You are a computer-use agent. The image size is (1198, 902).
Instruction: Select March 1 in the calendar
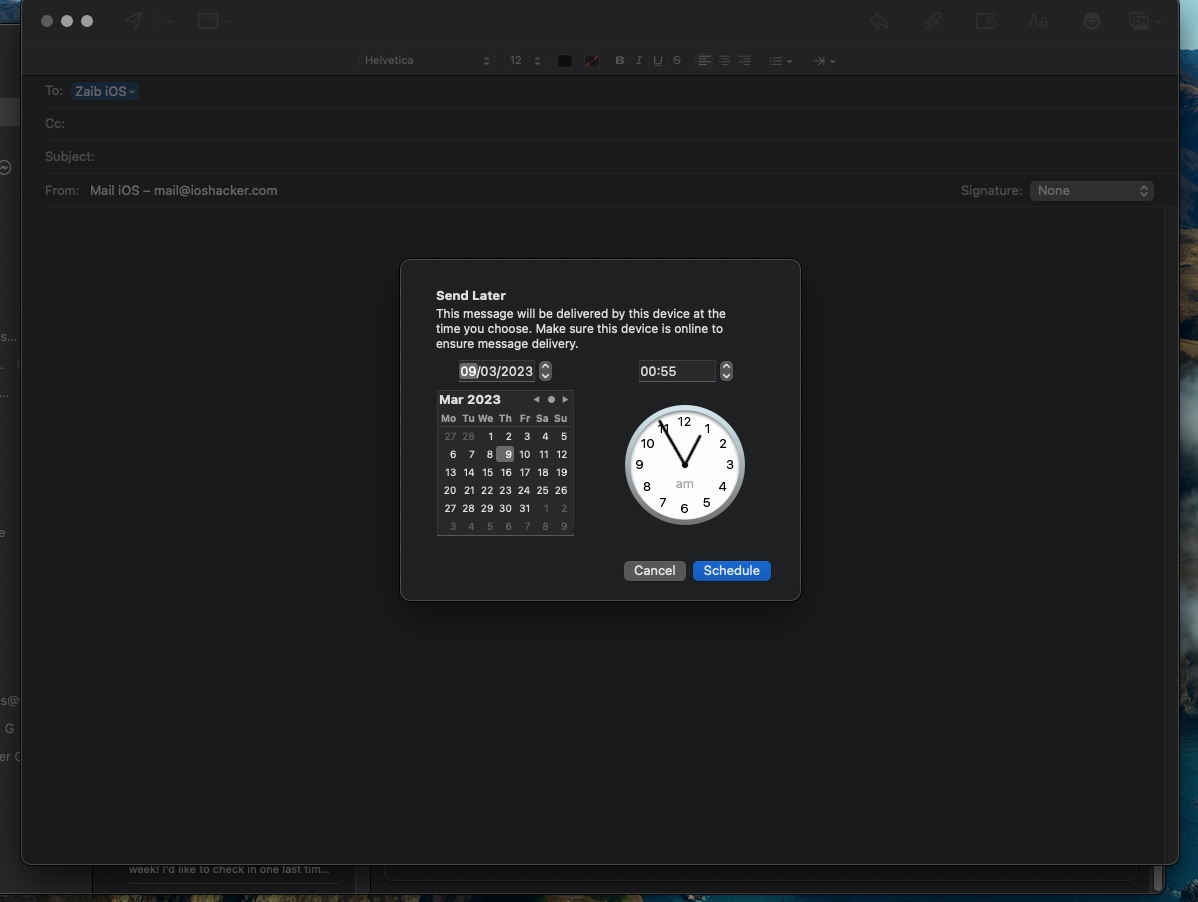[x=490, y=437]
